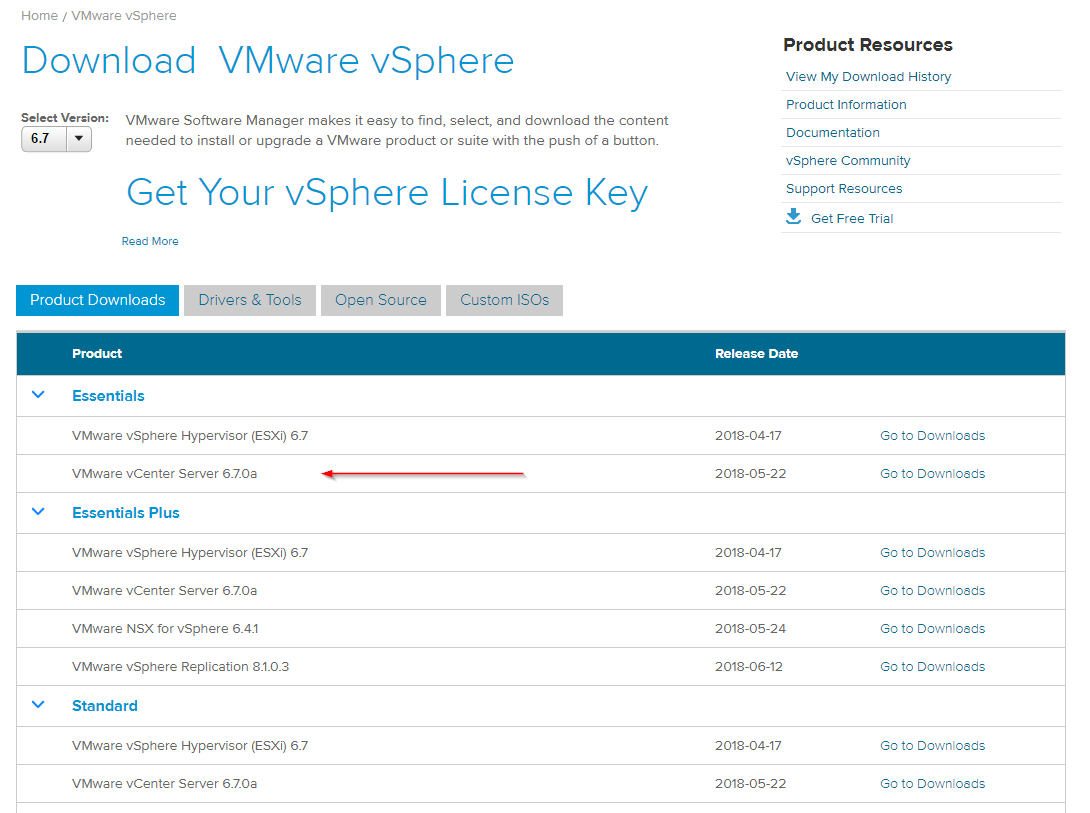Click the Essentials Plus section title
This screenshot has width=1090, height=813.
coord(126,513)
